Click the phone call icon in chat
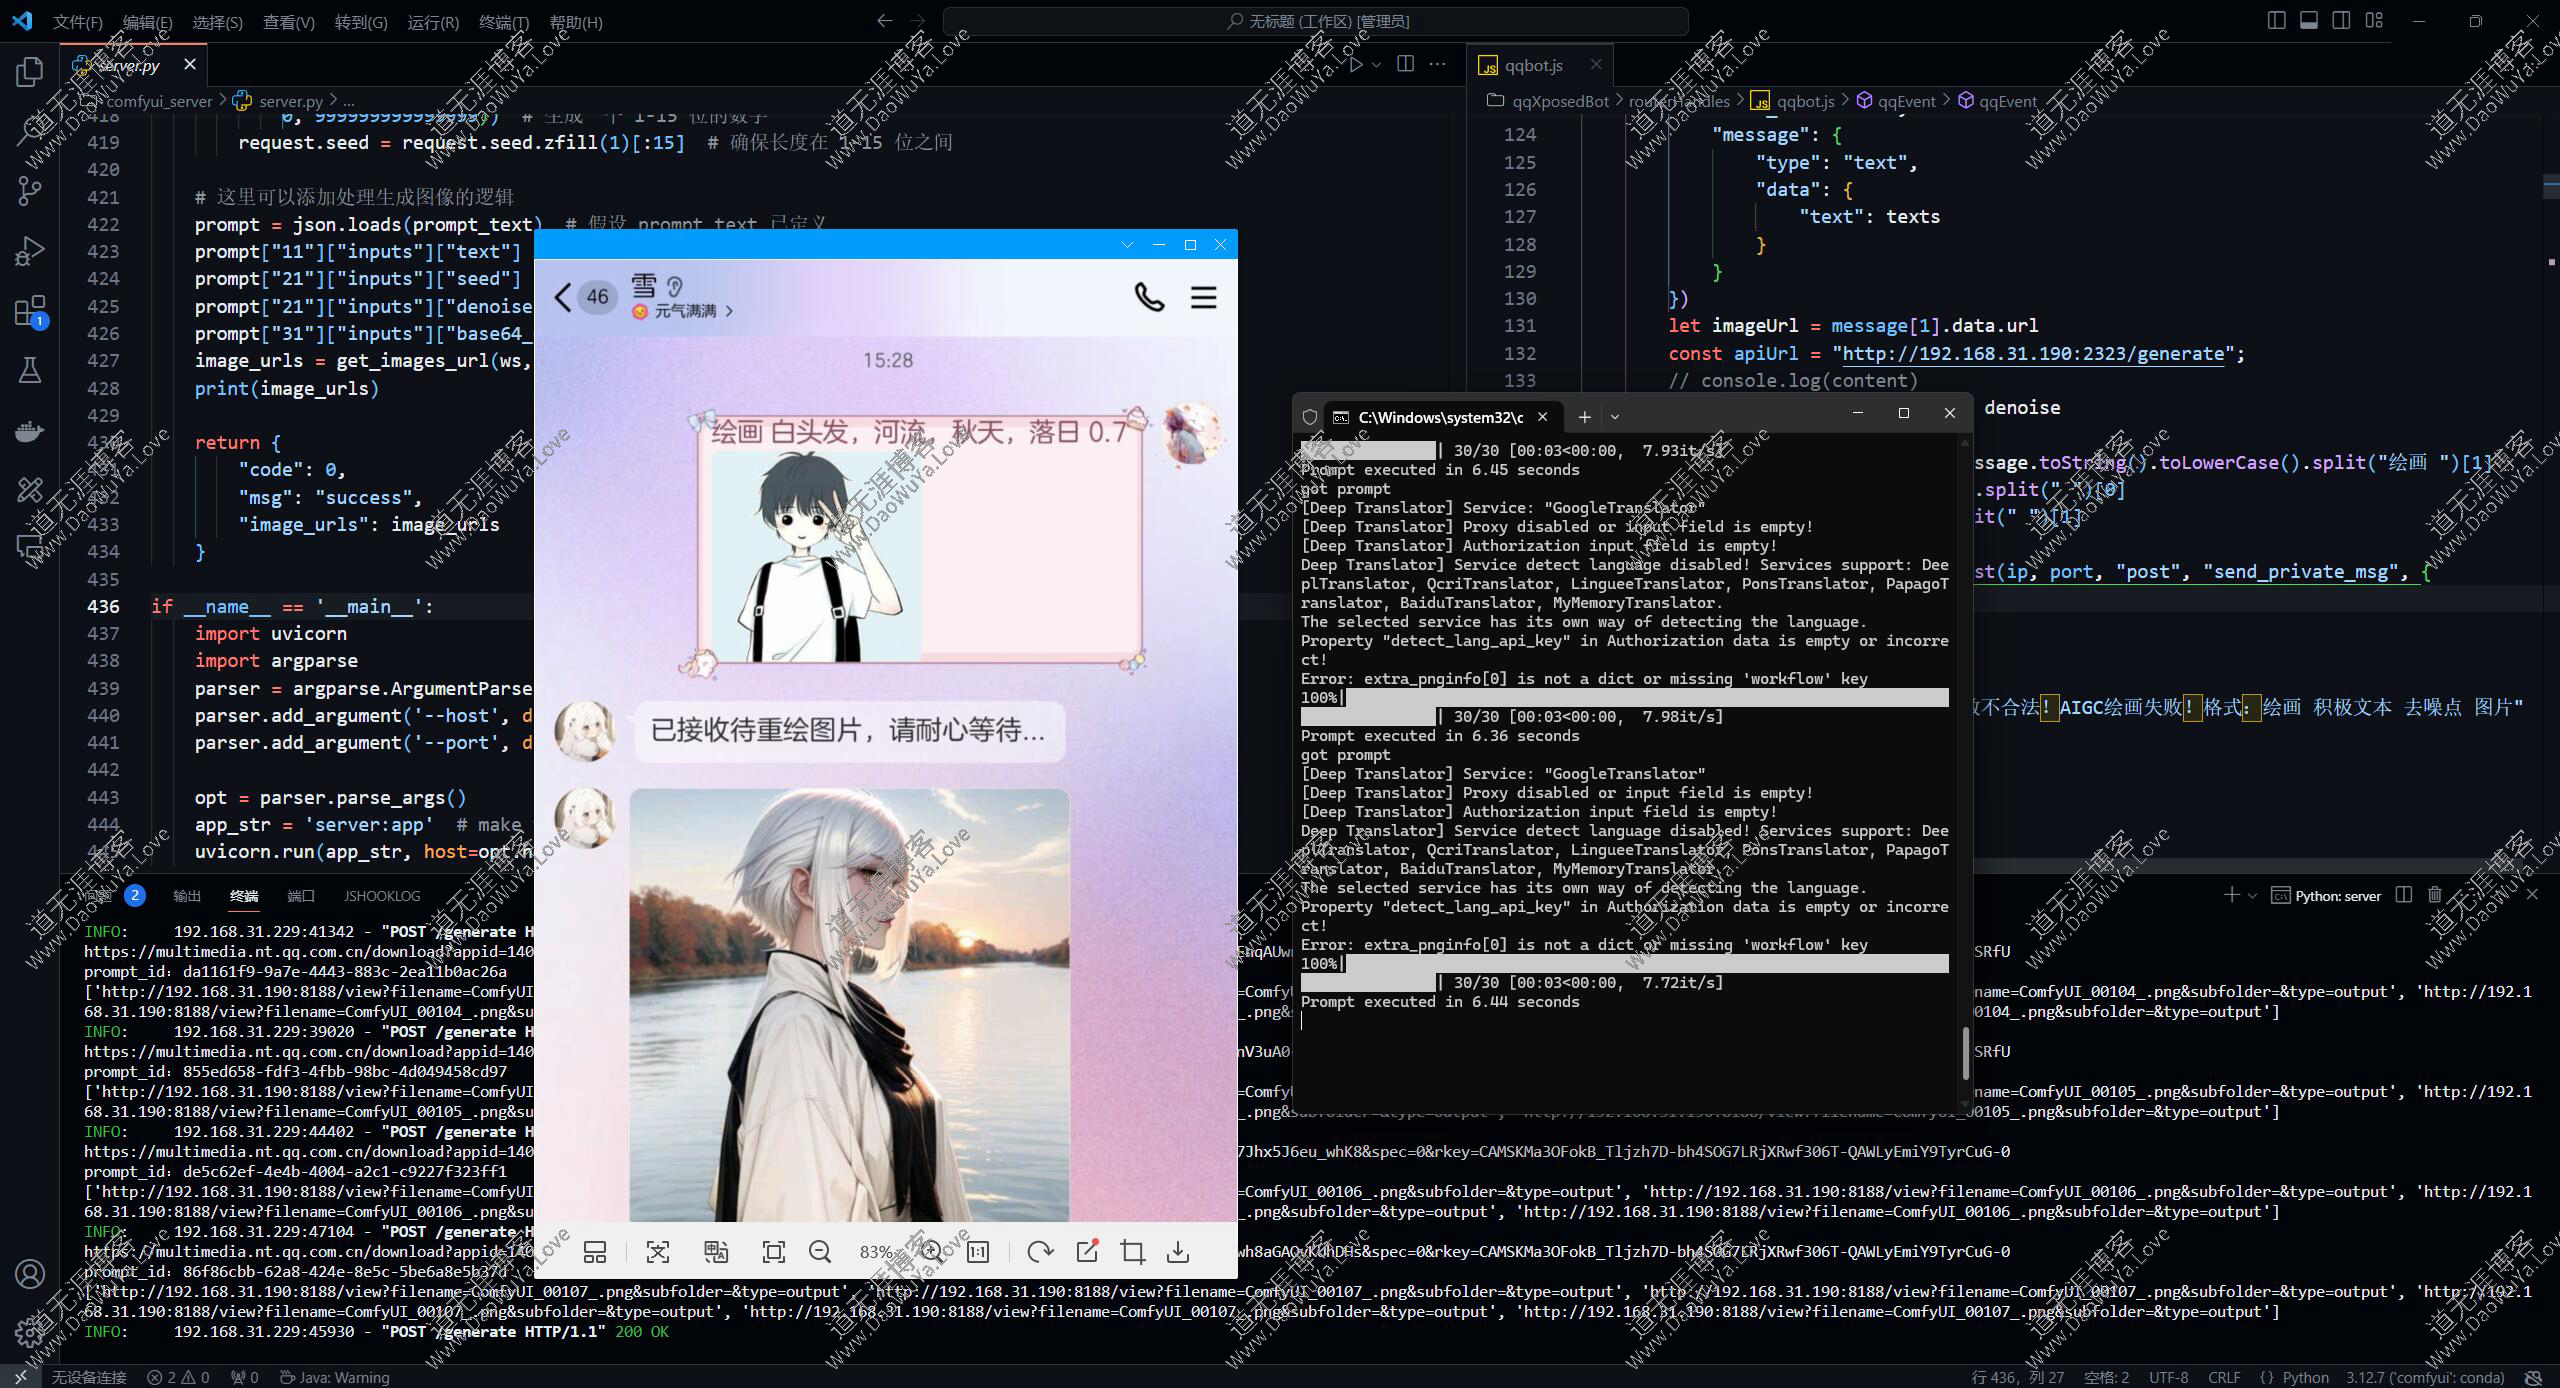 1149,297
